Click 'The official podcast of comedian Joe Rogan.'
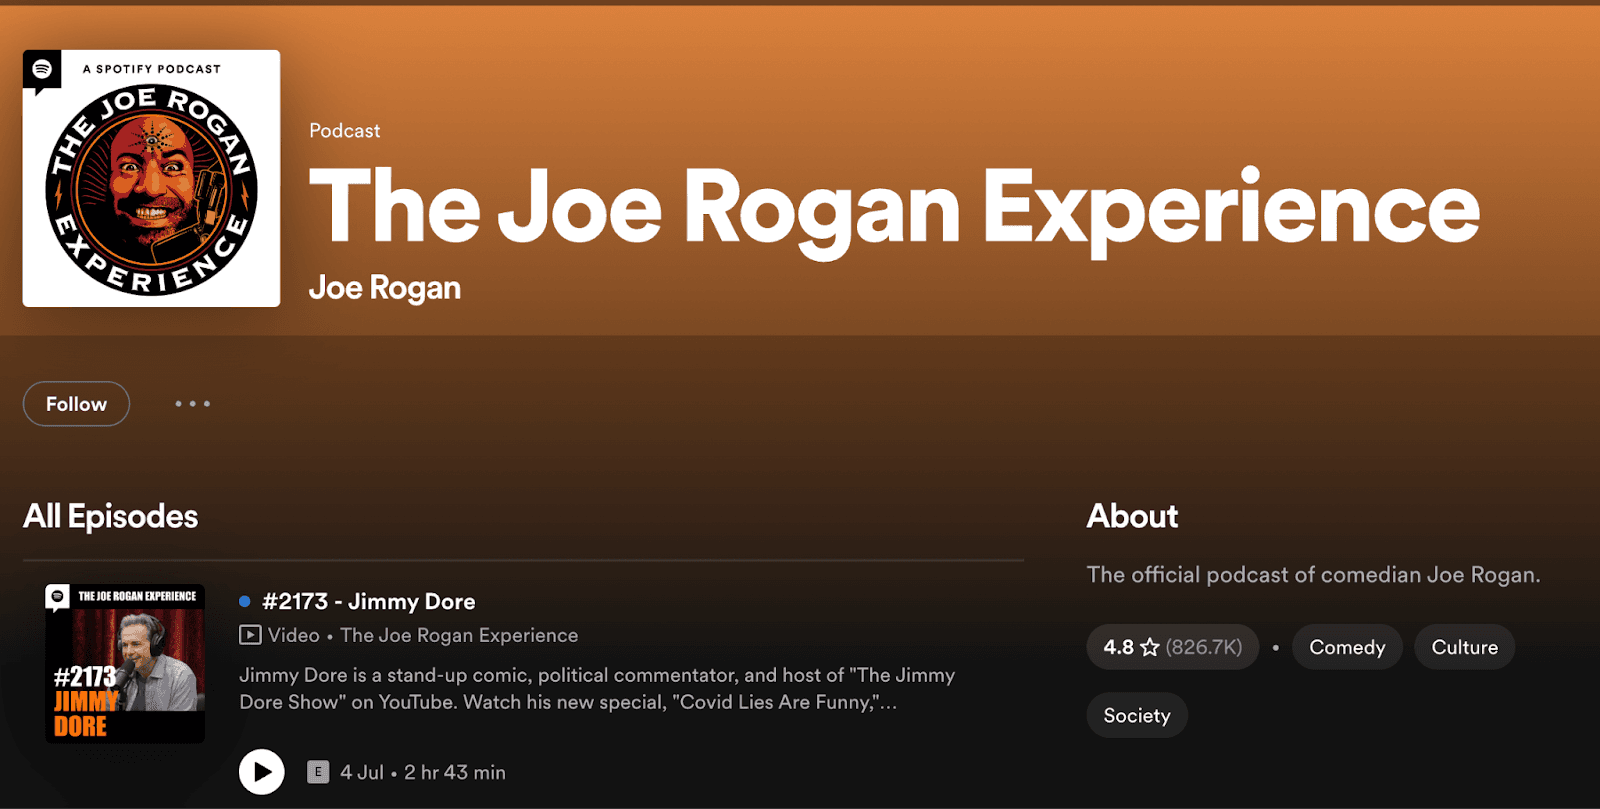1600x809 pixels. [1313, 574]
